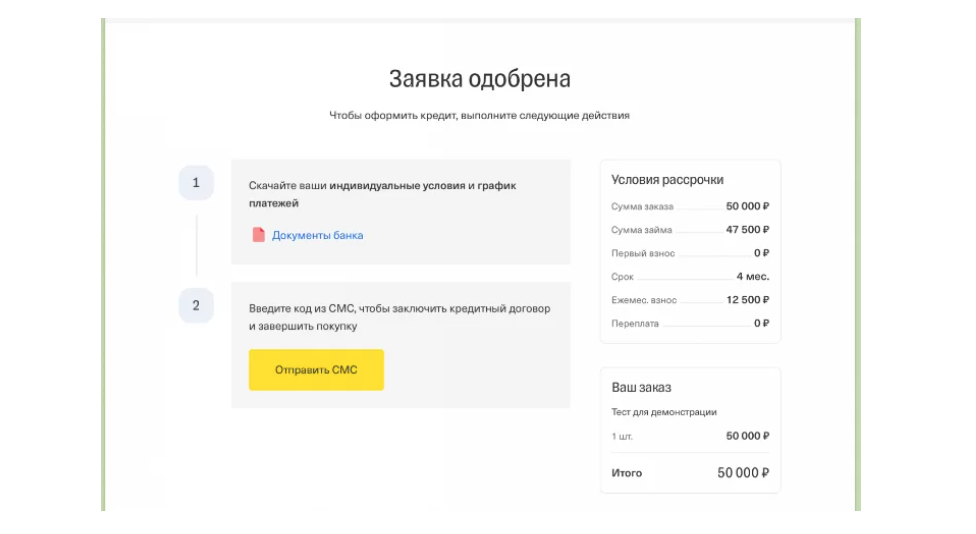Open the Документы банка link
This screenshot has width=976, height=534.
point(317,235)
